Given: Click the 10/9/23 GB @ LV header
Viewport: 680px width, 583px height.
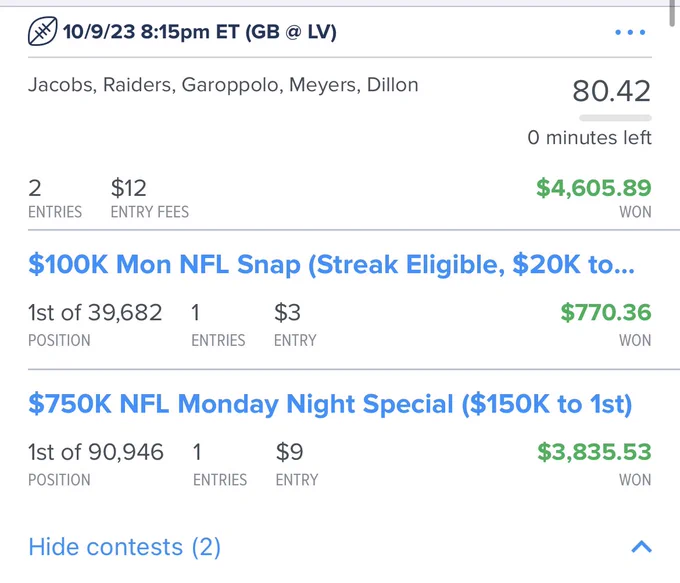Looking at the screenshot, I should click(199, 32).
